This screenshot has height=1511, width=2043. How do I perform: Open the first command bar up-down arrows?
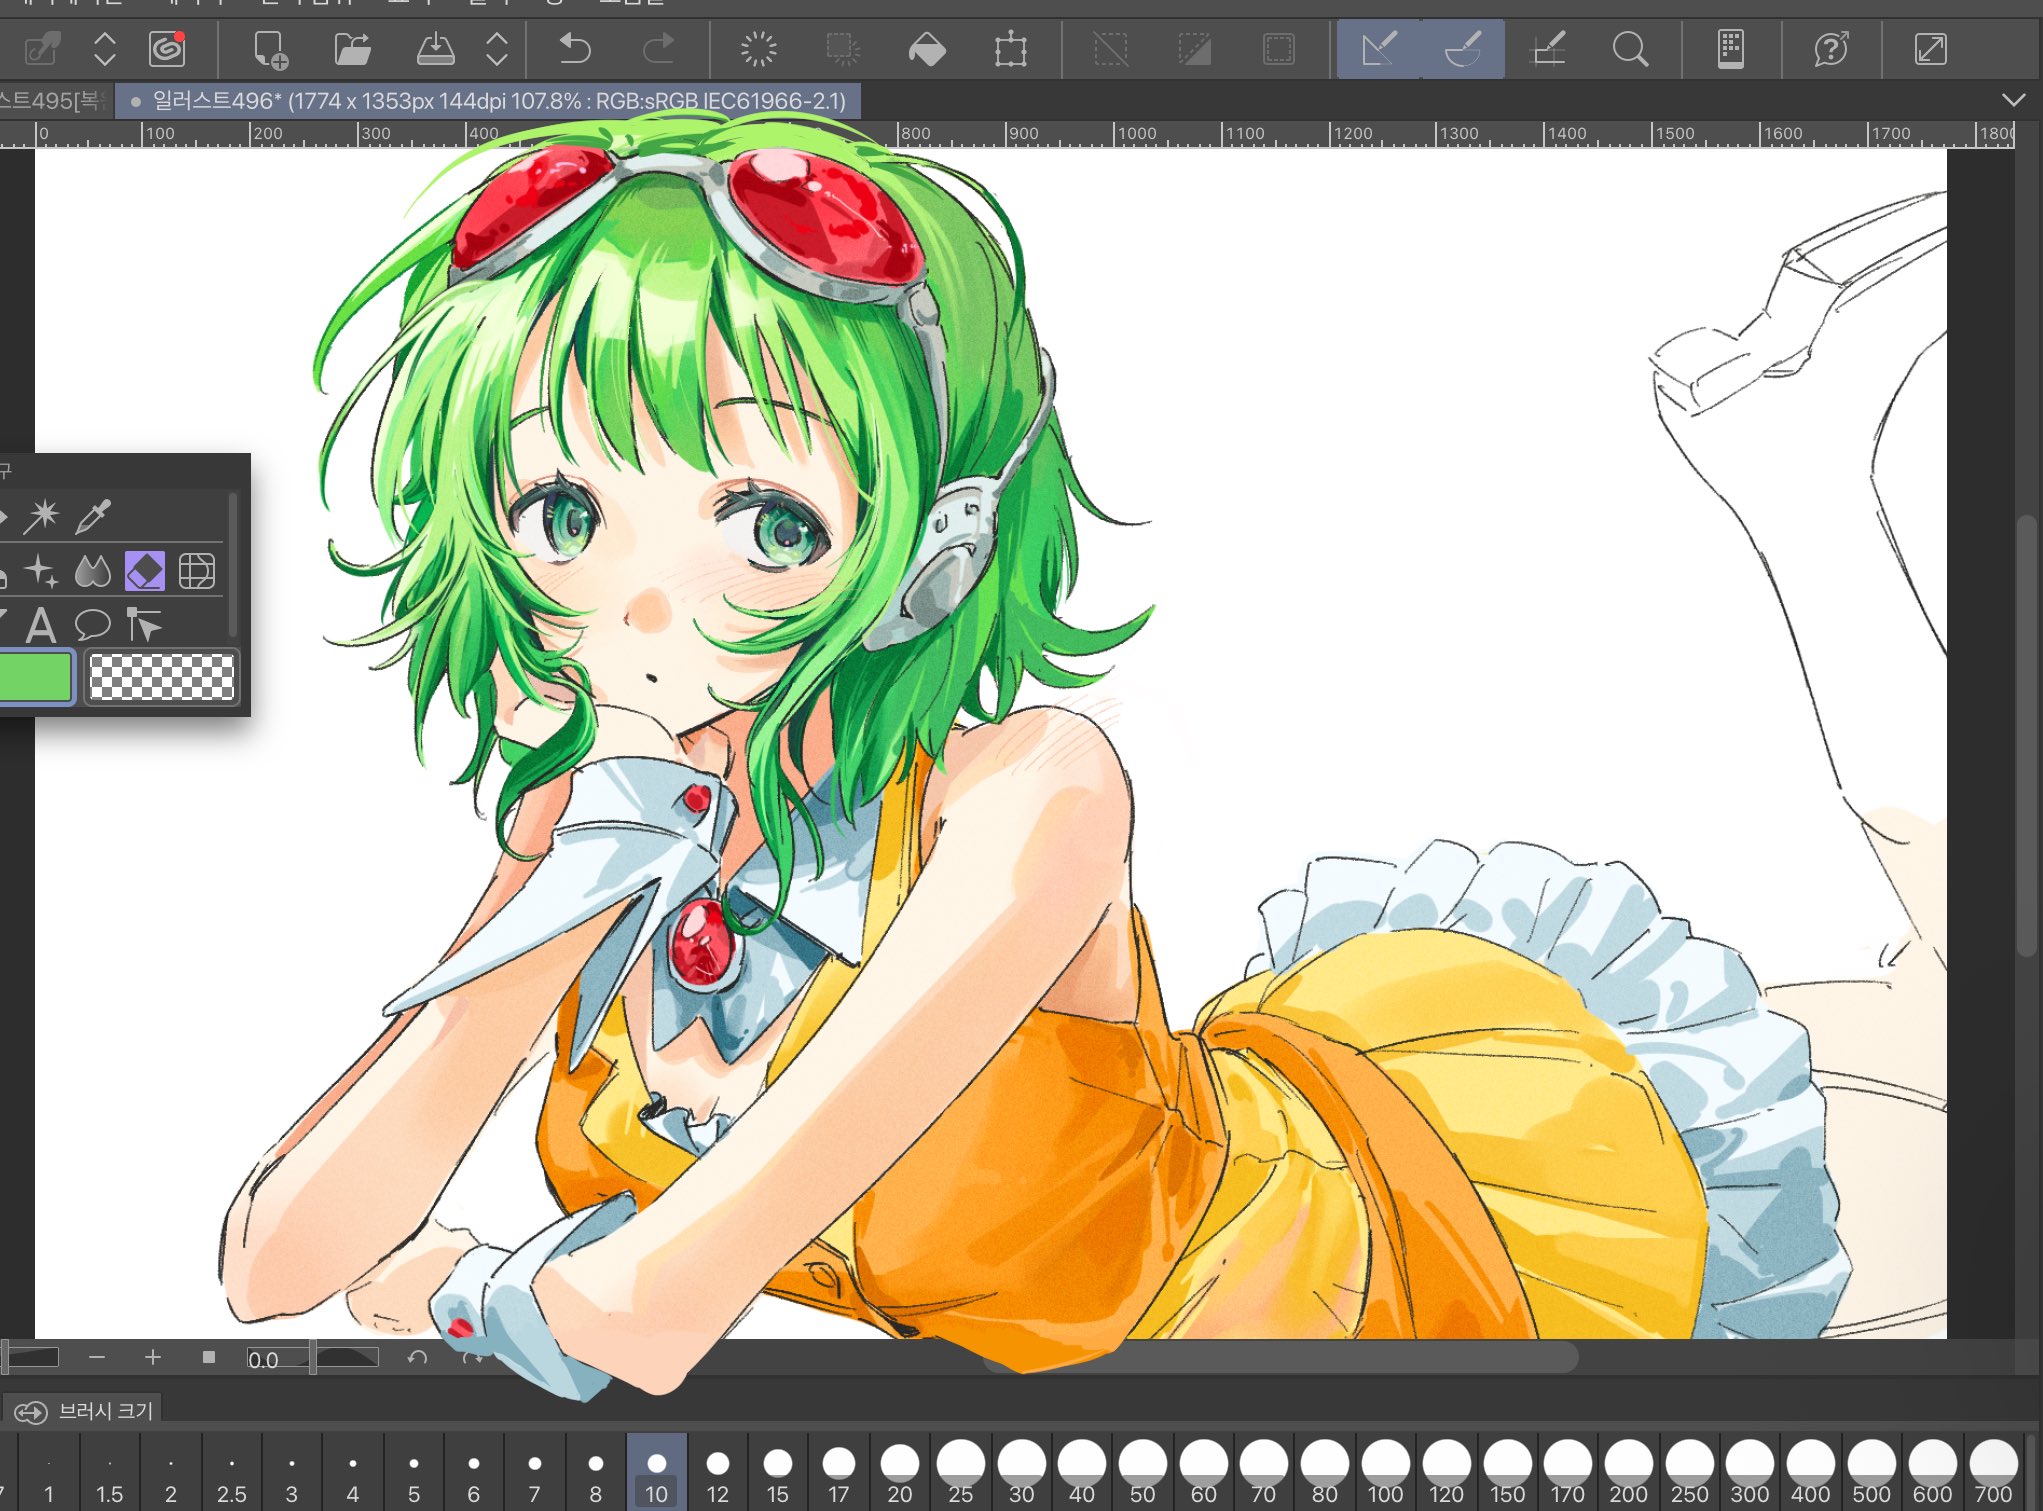click(x=105, y=49)
